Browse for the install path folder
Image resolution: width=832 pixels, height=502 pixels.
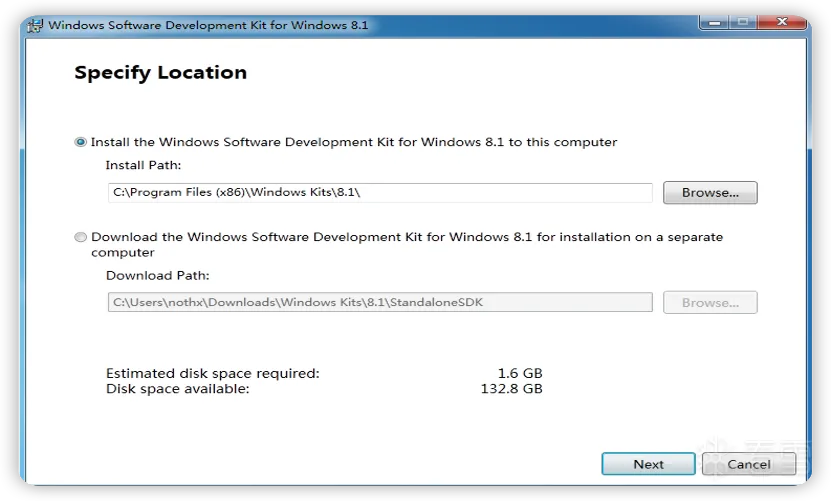(x=710, y=193)
